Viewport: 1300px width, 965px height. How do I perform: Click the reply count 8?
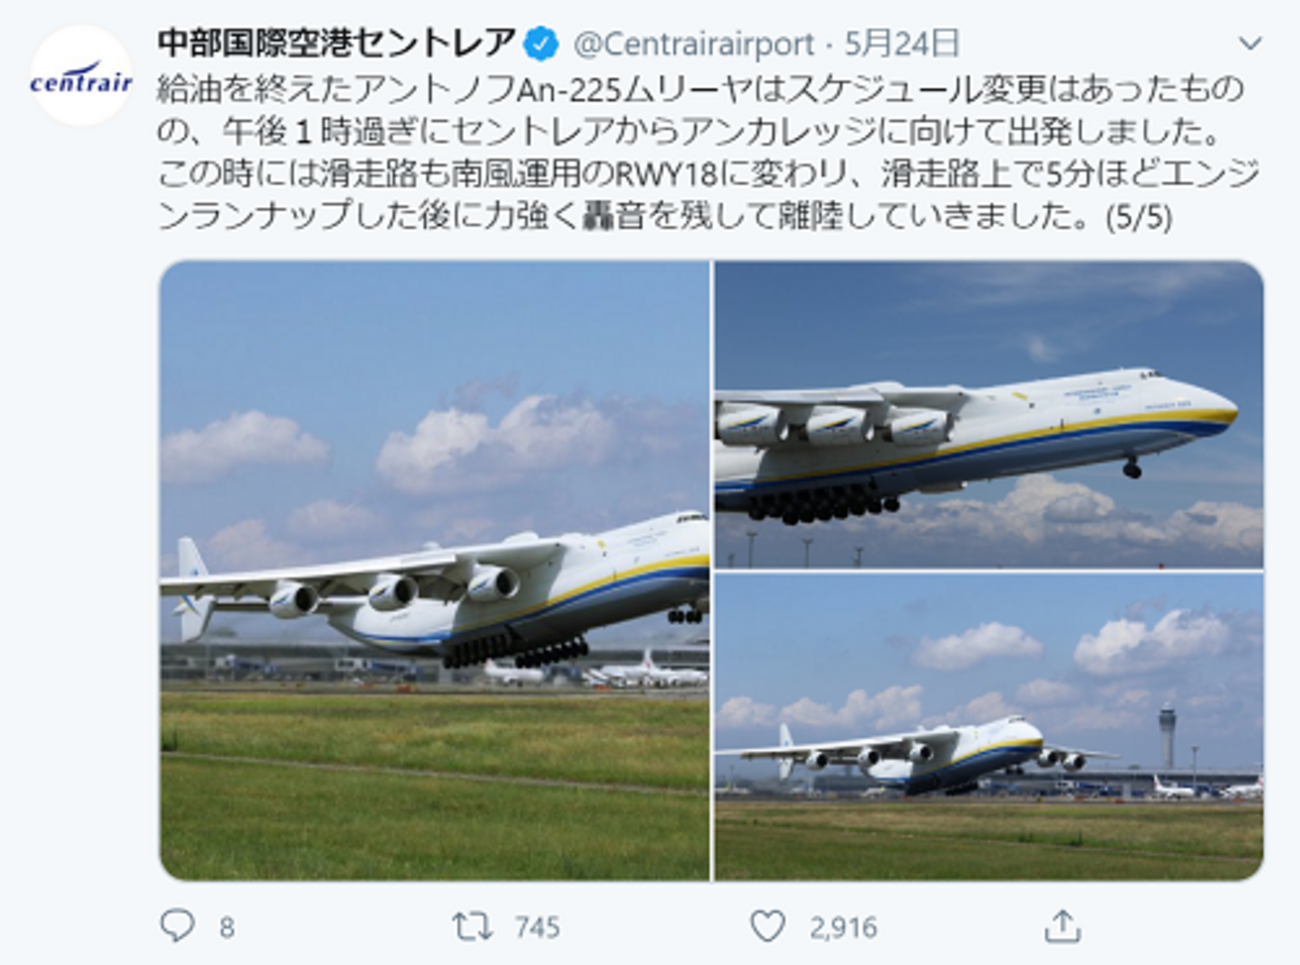[x=227, y=928]
